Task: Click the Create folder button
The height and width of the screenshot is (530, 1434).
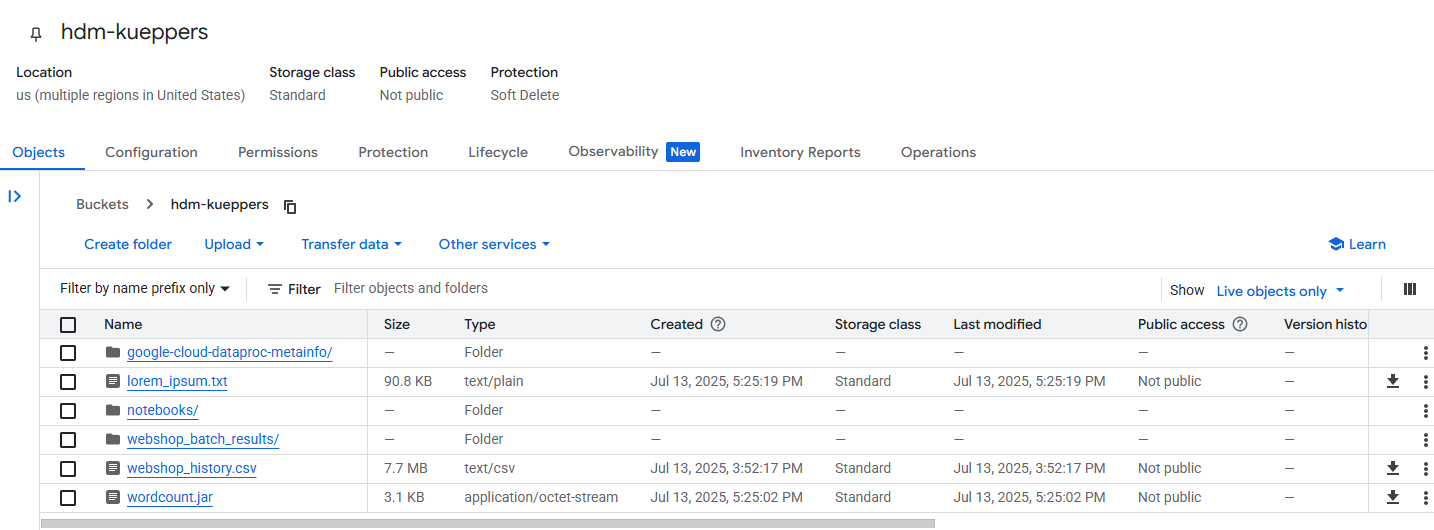Action: (x=128, y=244)
